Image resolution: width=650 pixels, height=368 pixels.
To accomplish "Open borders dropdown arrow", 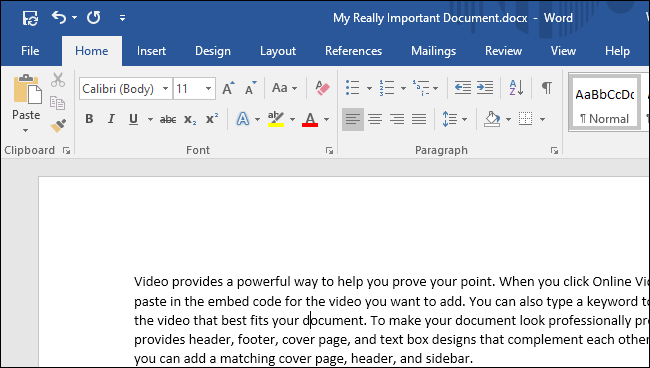I will point(542,120).
